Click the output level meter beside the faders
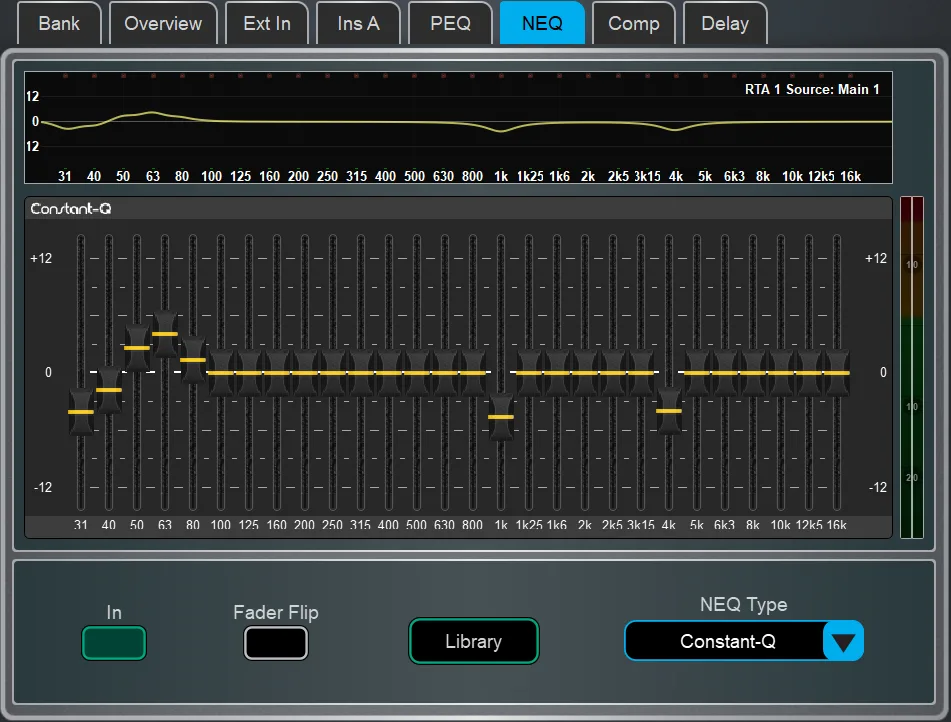Viewport: 951px width, 722px height. 912,367
